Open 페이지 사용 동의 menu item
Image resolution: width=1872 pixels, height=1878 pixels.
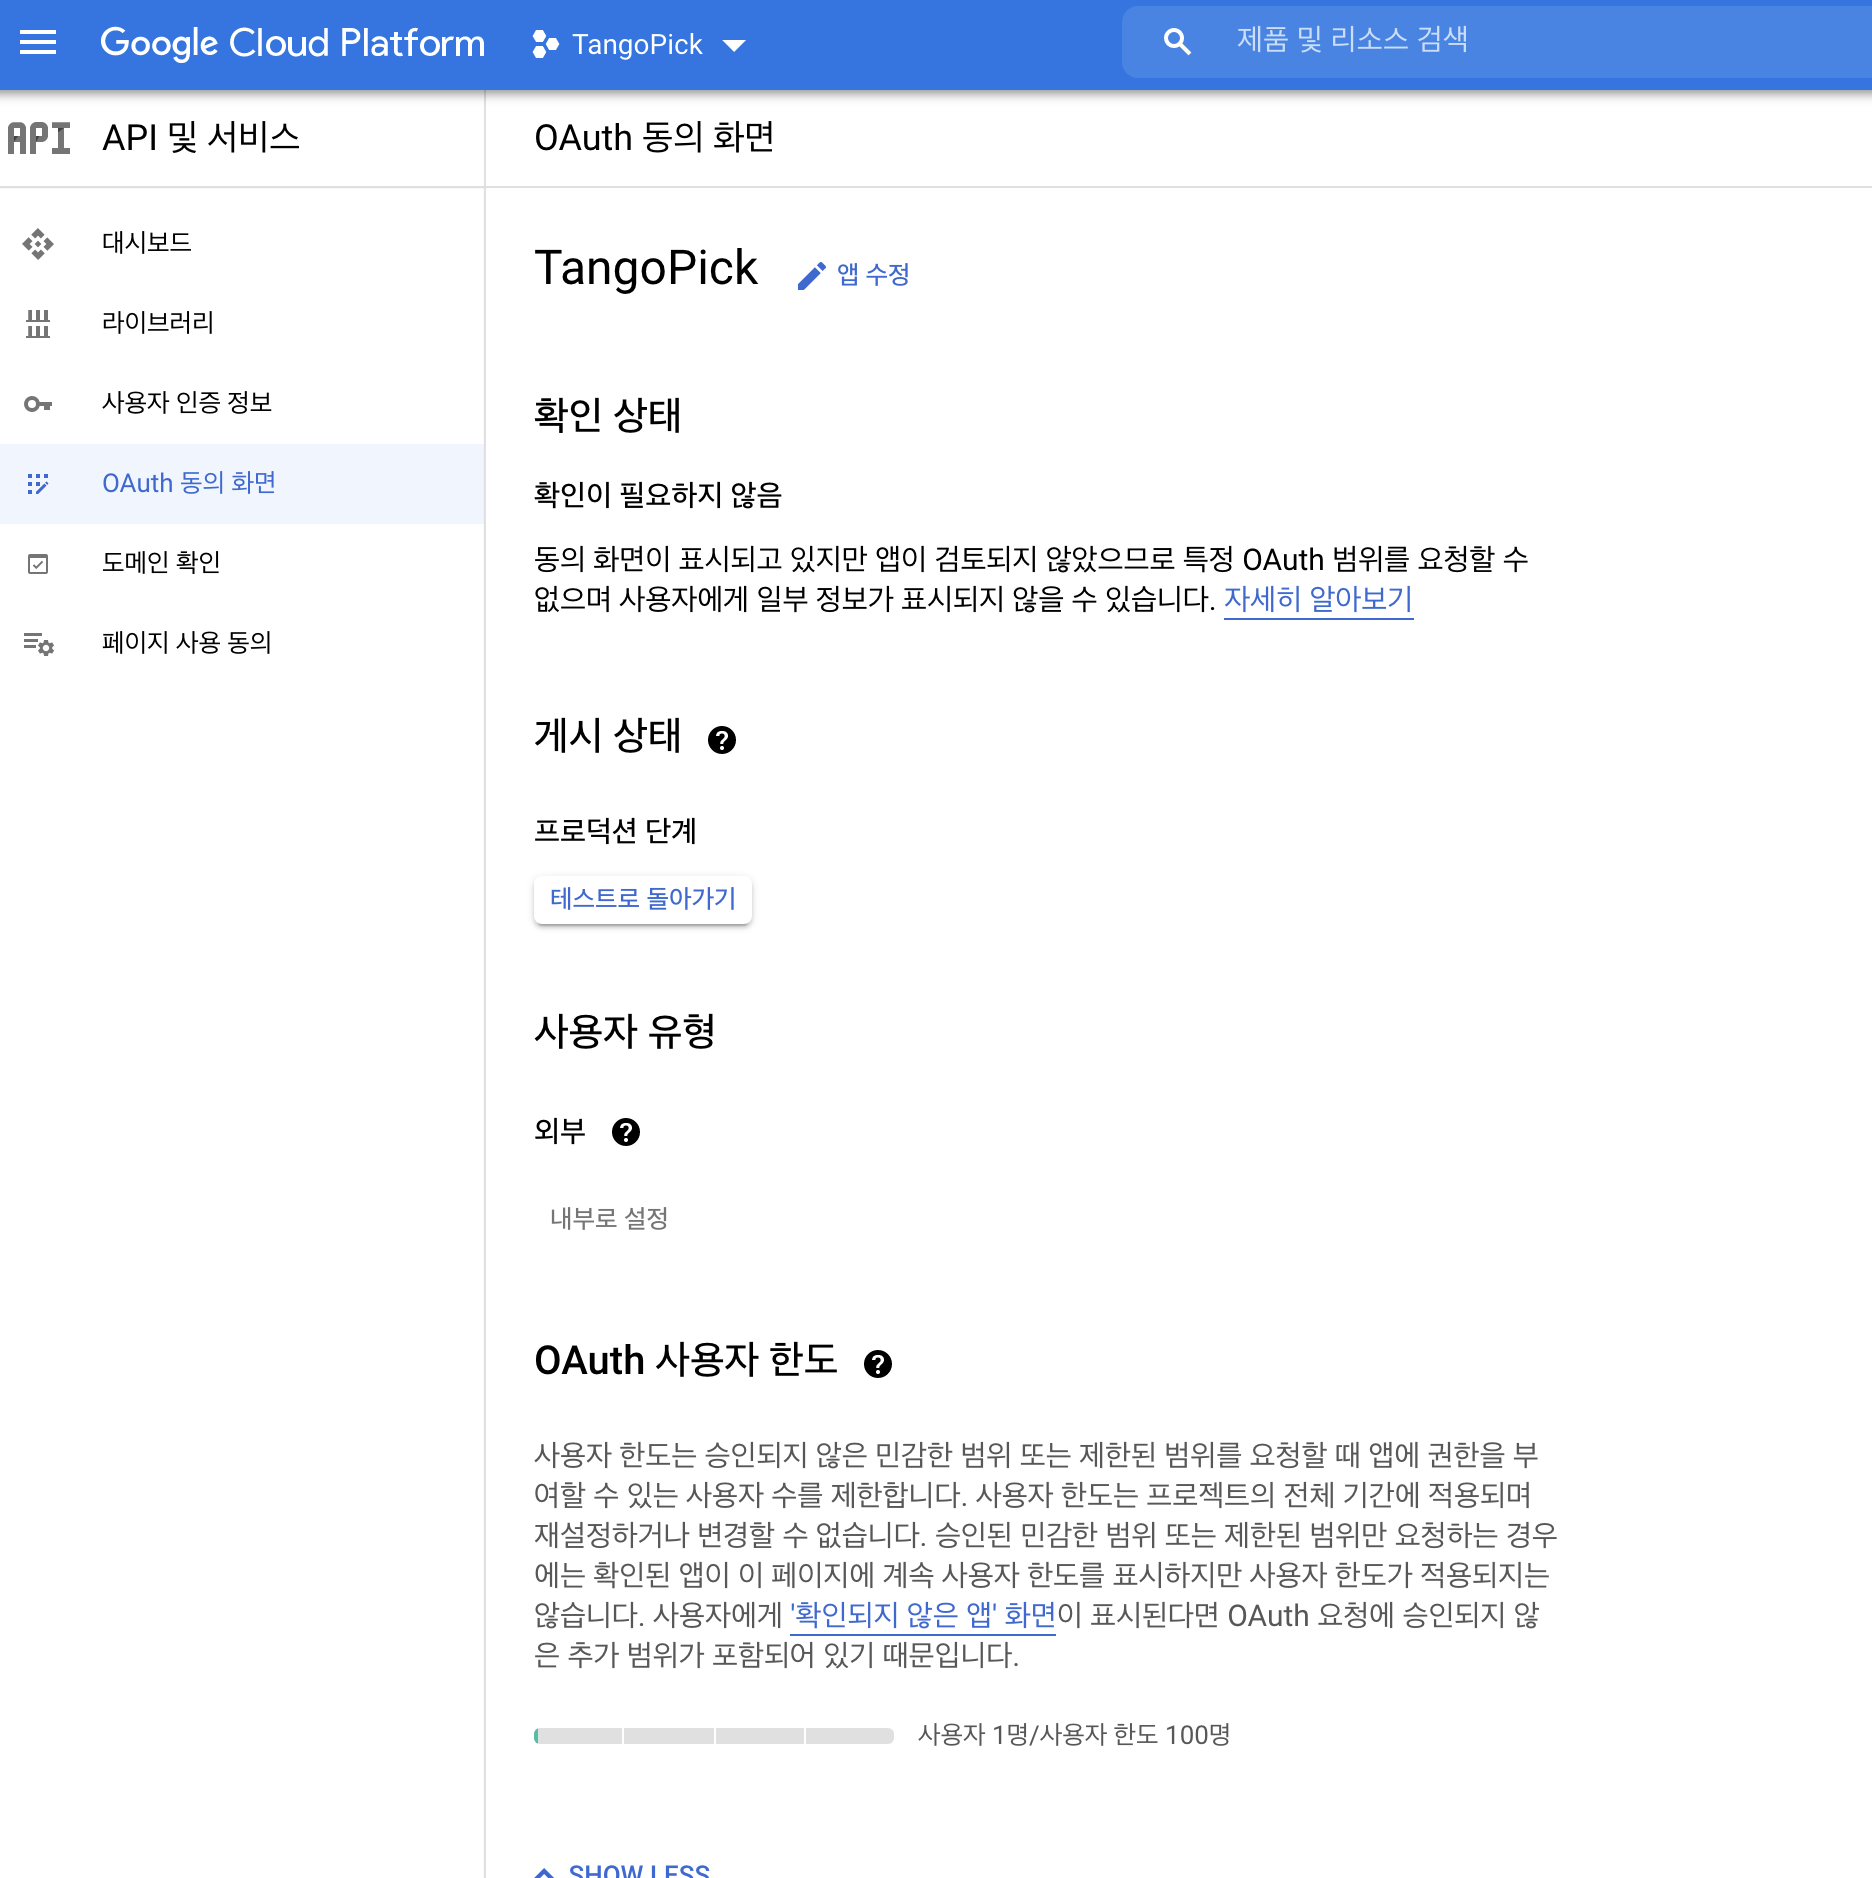(x=242, y=643)
